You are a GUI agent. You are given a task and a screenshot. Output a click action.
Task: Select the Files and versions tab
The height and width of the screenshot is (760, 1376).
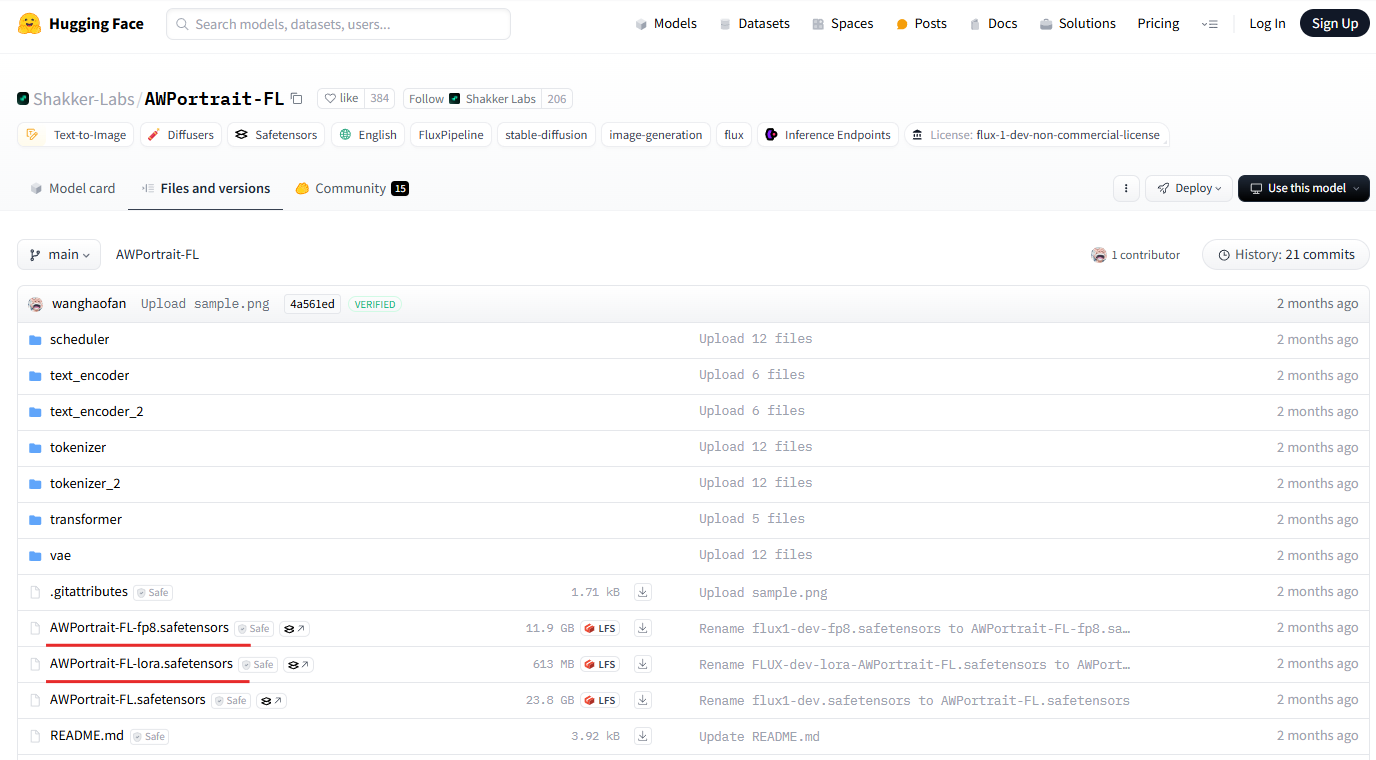click(x=205, y=188)
